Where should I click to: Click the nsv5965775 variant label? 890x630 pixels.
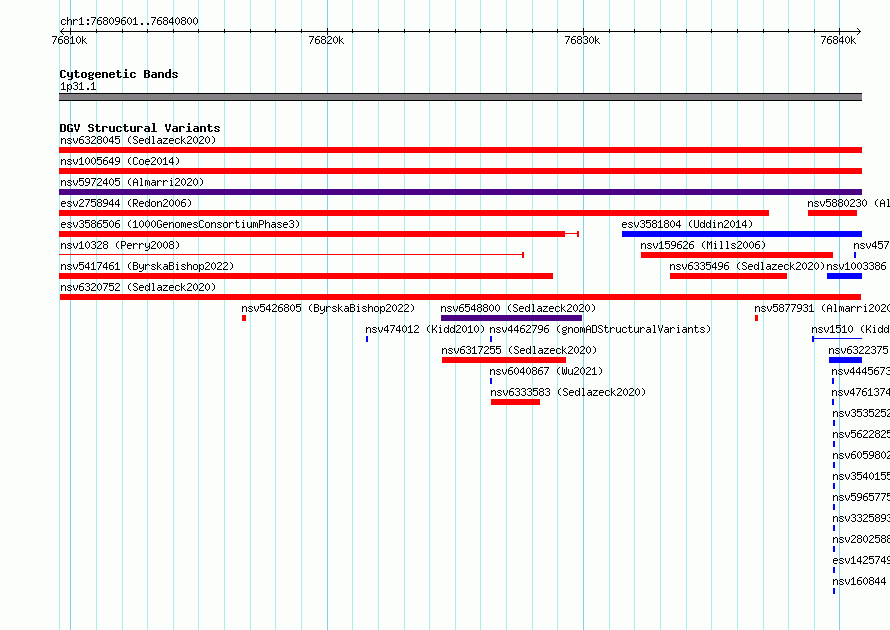(861, 497)
